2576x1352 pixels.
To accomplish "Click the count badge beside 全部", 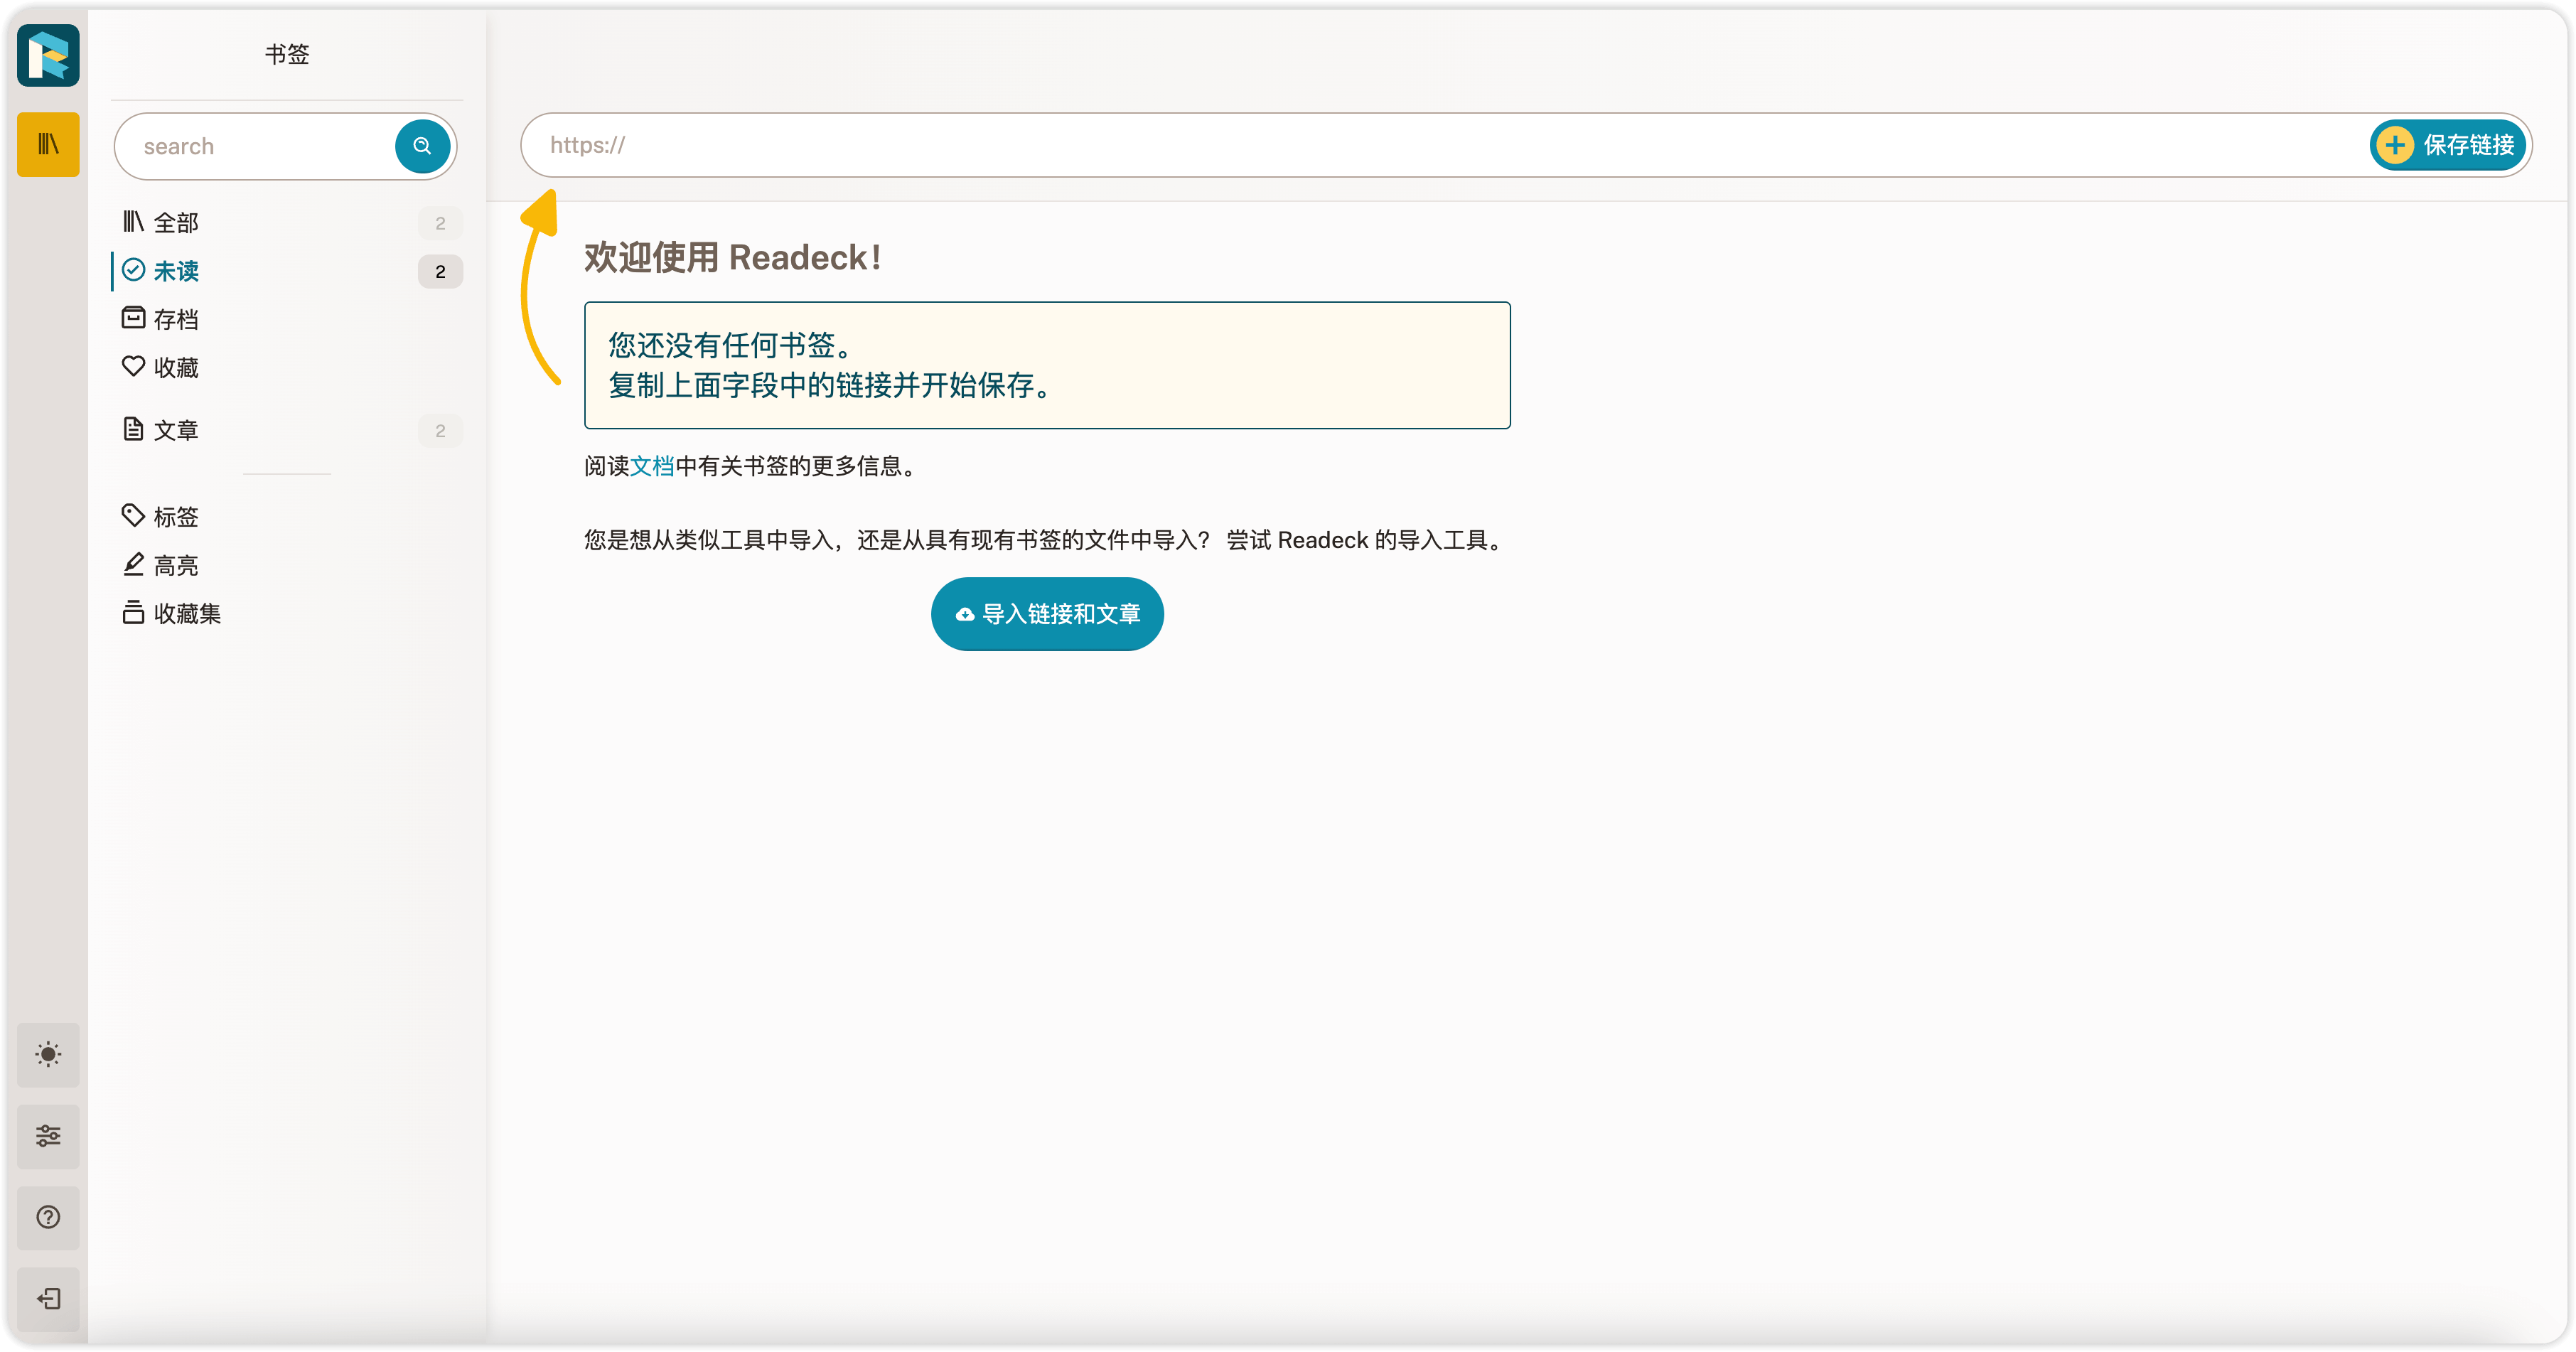I will coord(440,223).
